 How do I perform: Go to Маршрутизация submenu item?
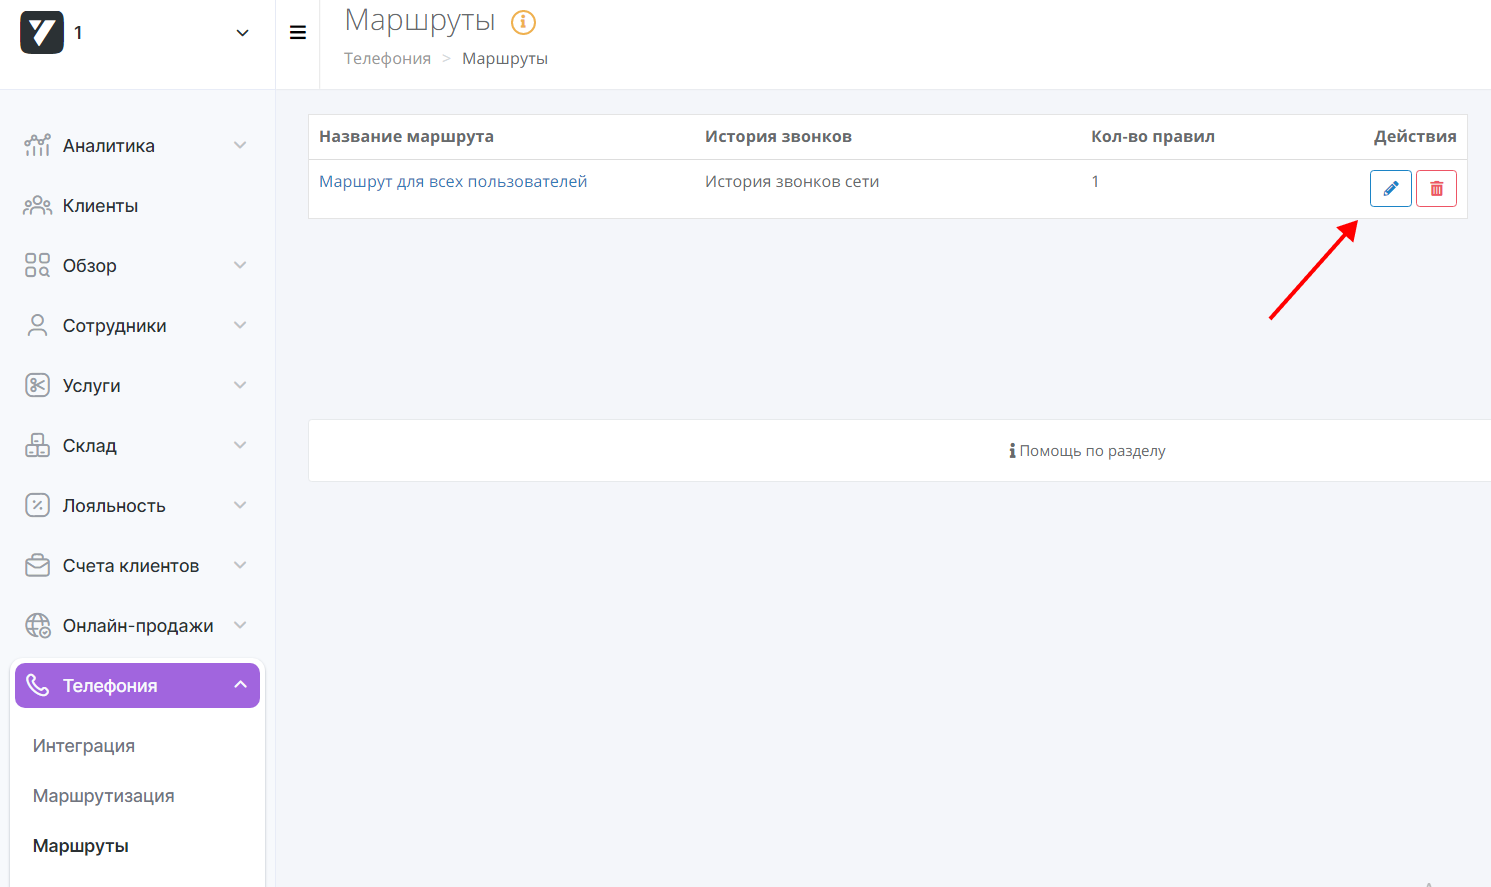[103, 796]
